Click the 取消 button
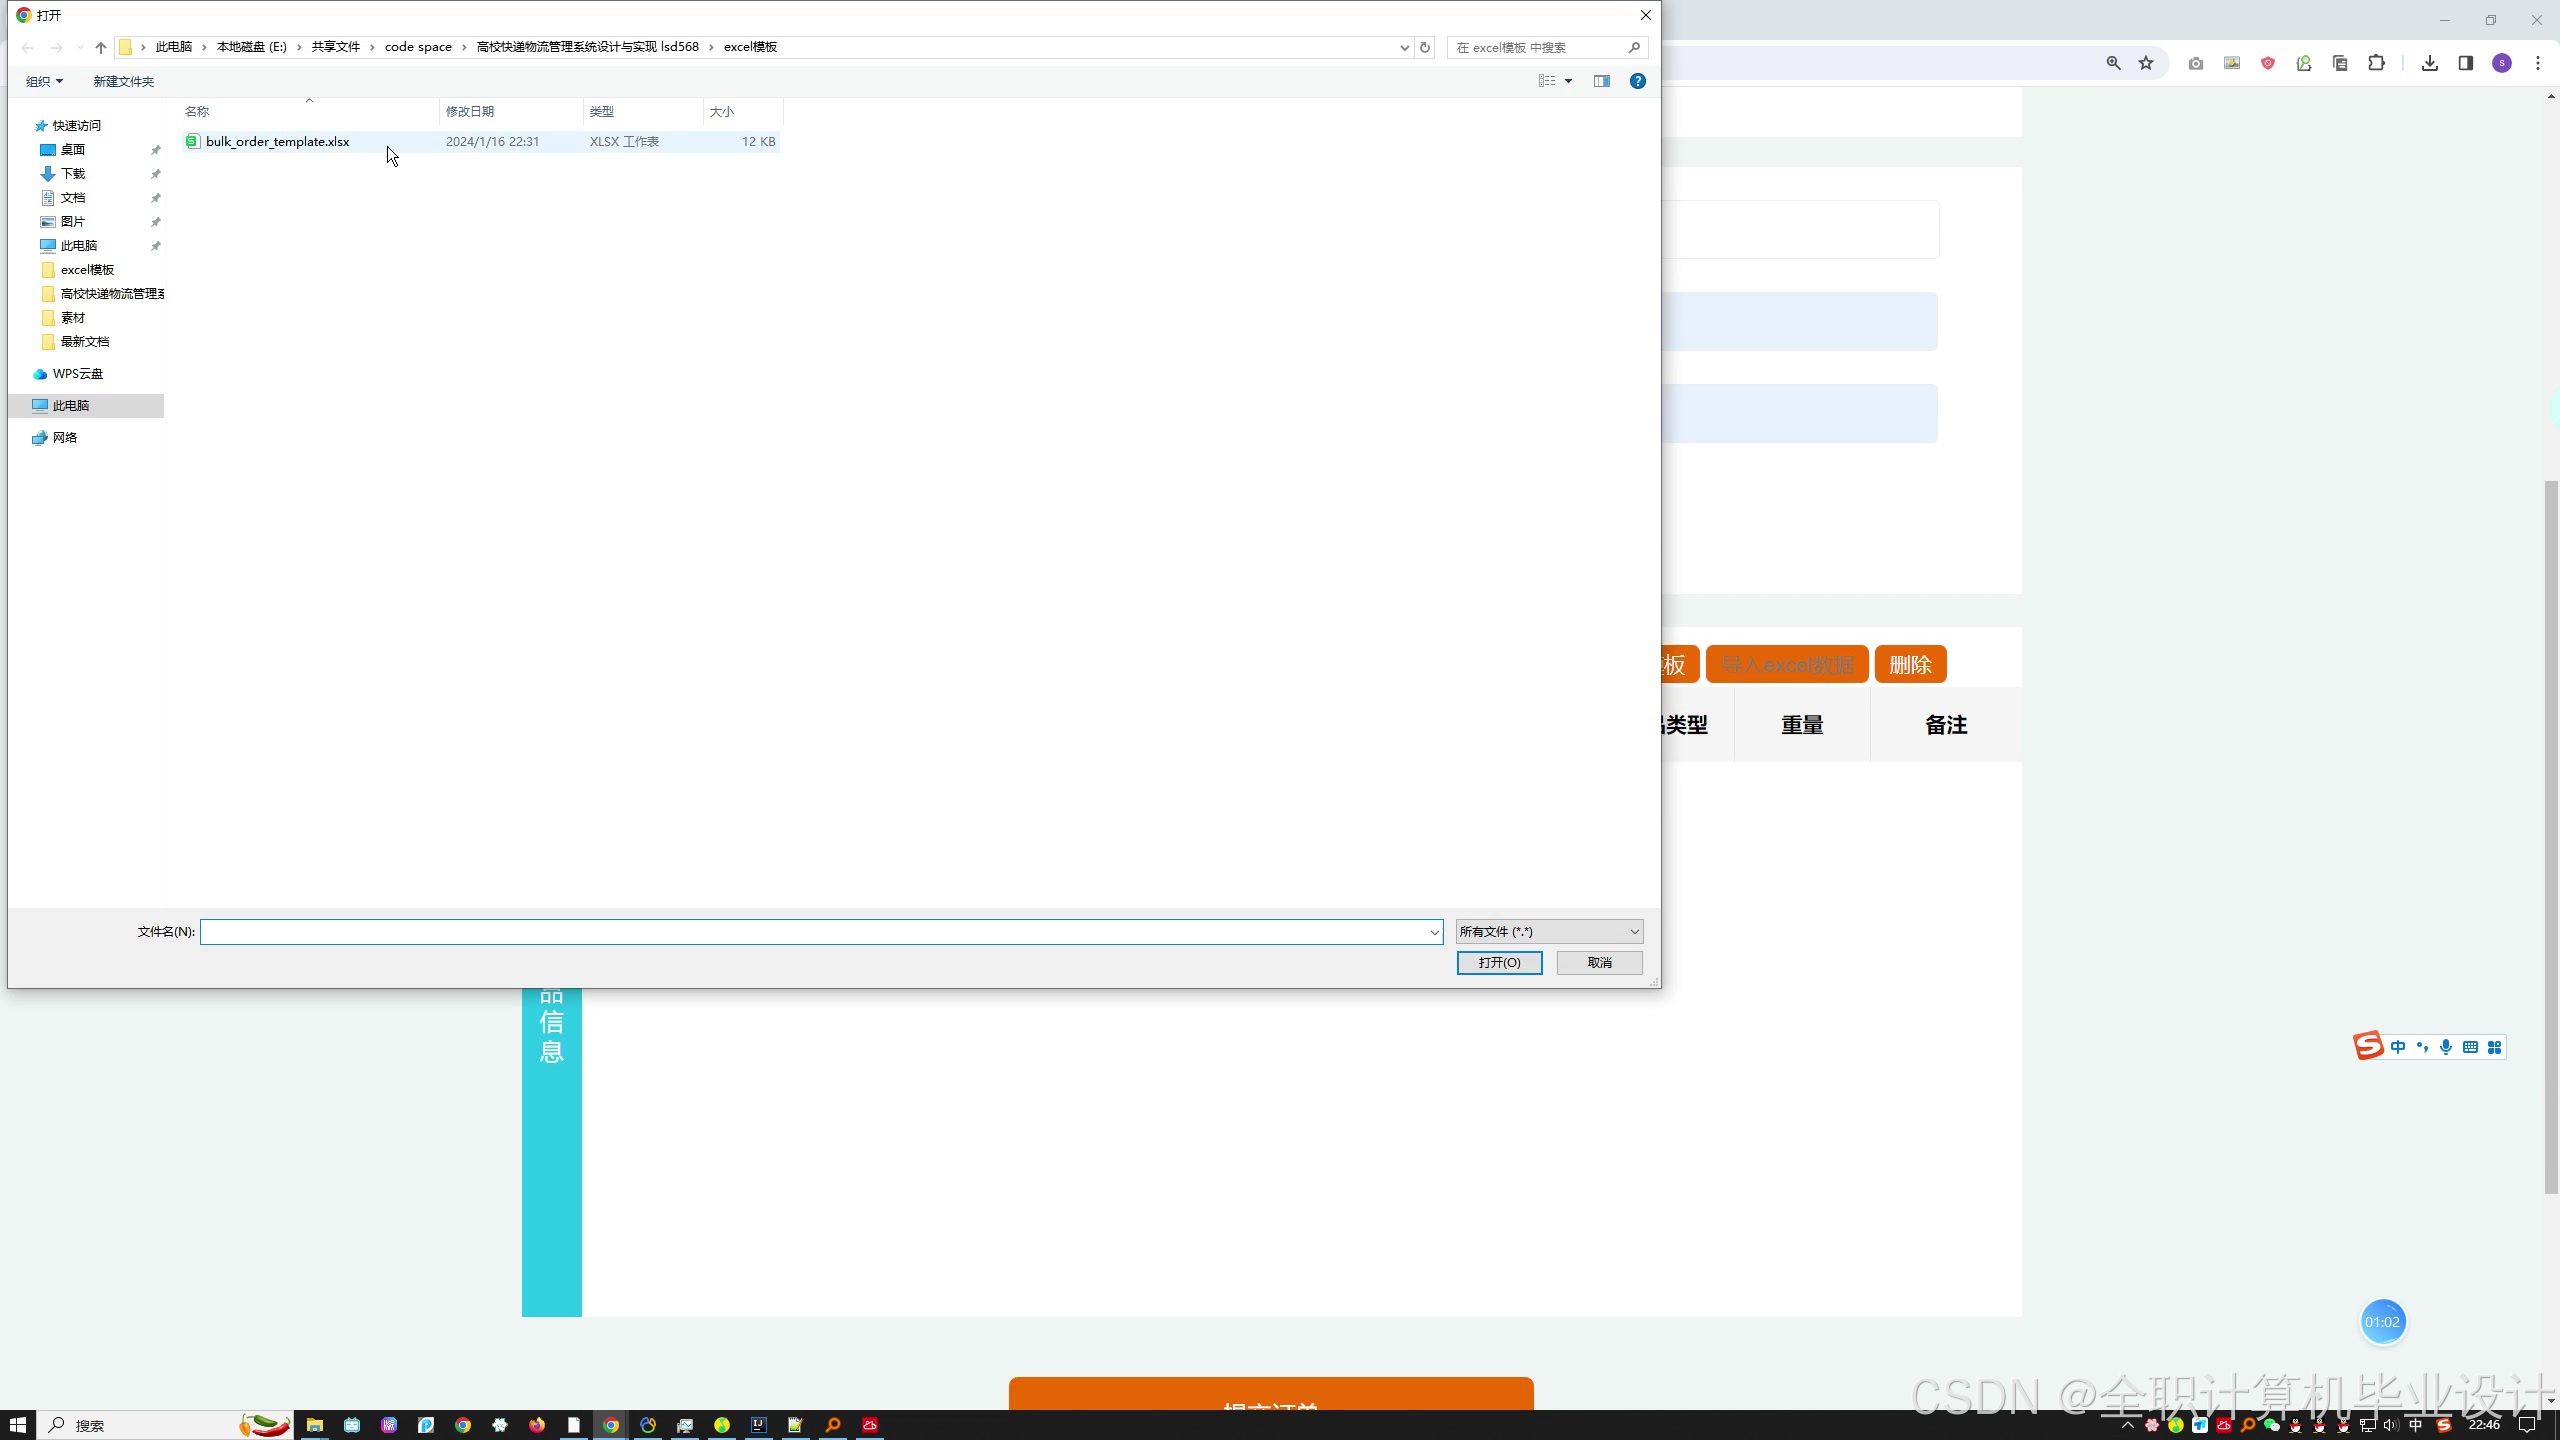Screen dimensions: 2560x1440 click(x=1599, y=963)
